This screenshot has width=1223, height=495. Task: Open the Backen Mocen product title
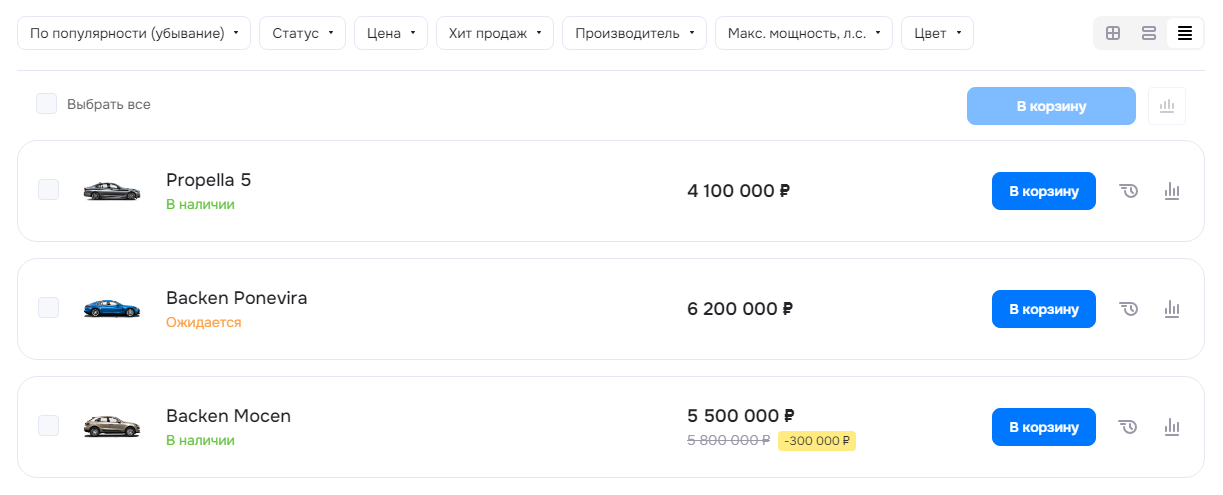pyautogui.click(x=228, y=416)
